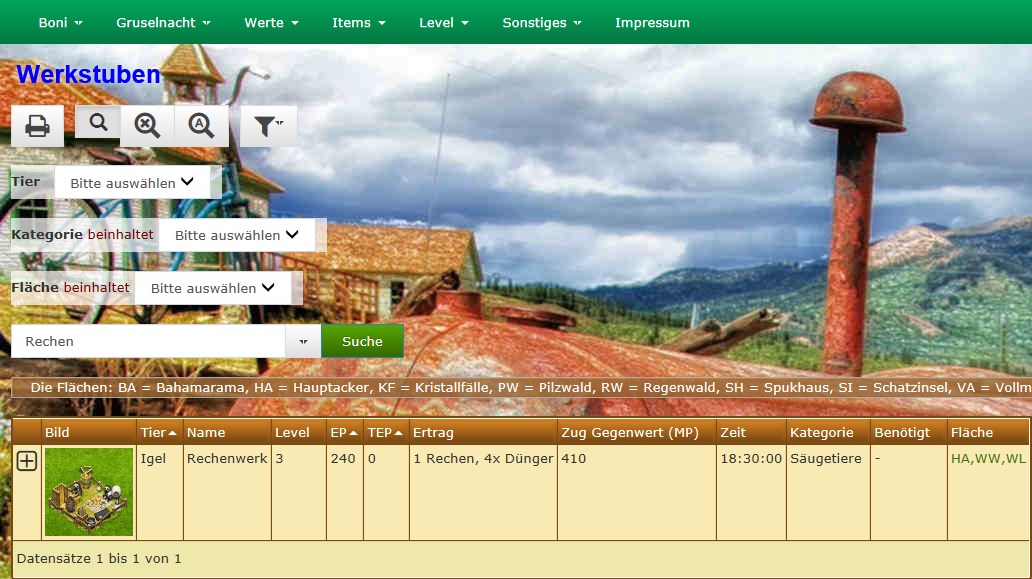The height and width of the screenshot is (579, 1032).
Task: Open the Rechenwerk building thumbnail
Action: point(89,491)
